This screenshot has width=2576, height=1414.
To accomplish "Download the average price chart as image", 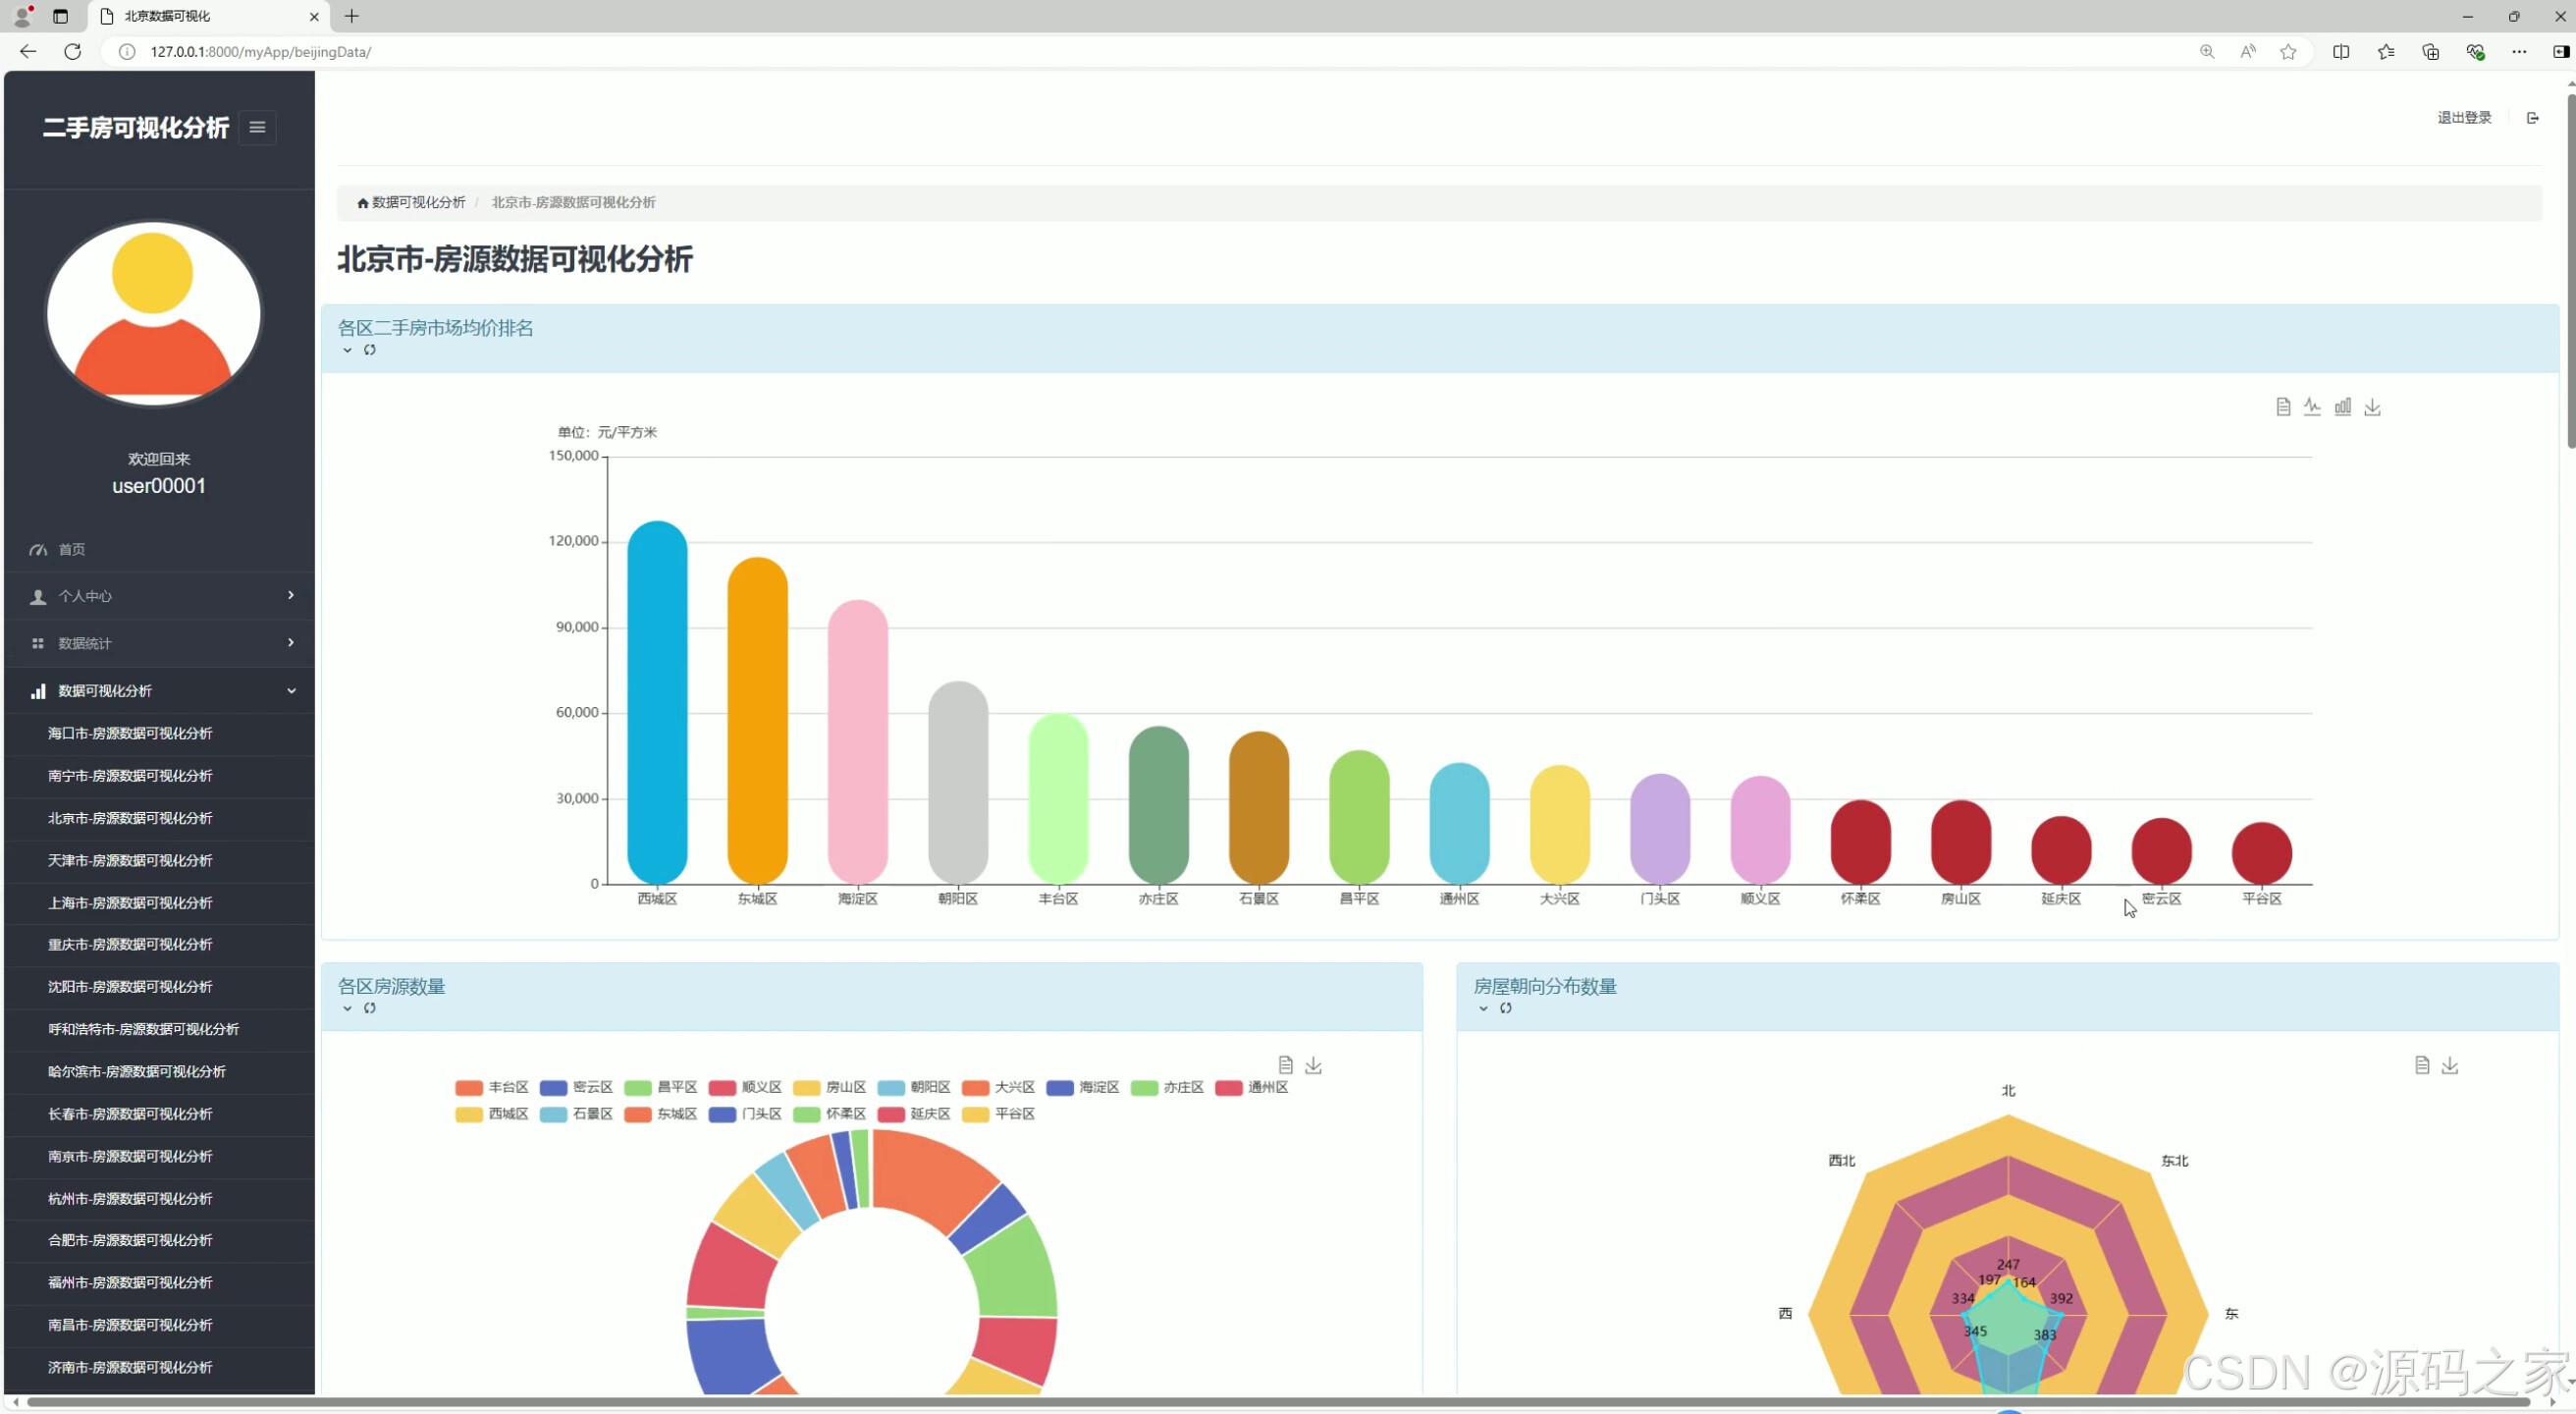I will [2372, 407].
